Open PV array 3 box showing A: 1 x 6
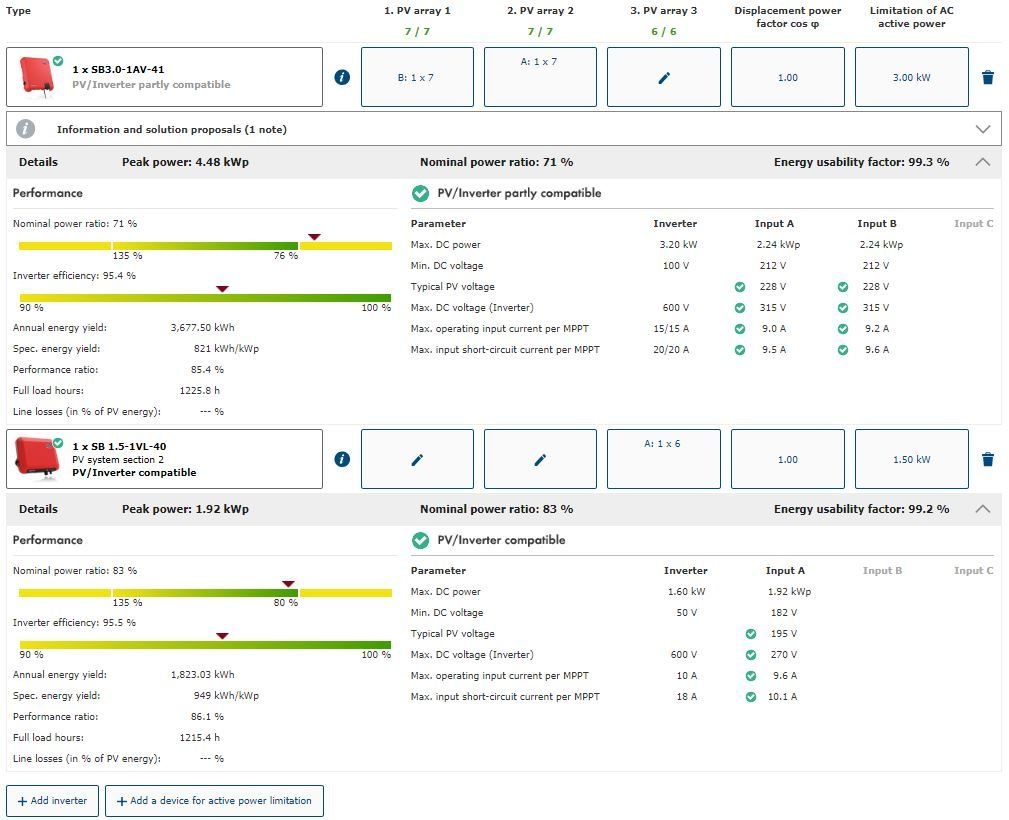Viewport: 1009px width, 820px height. pos(663,459)
